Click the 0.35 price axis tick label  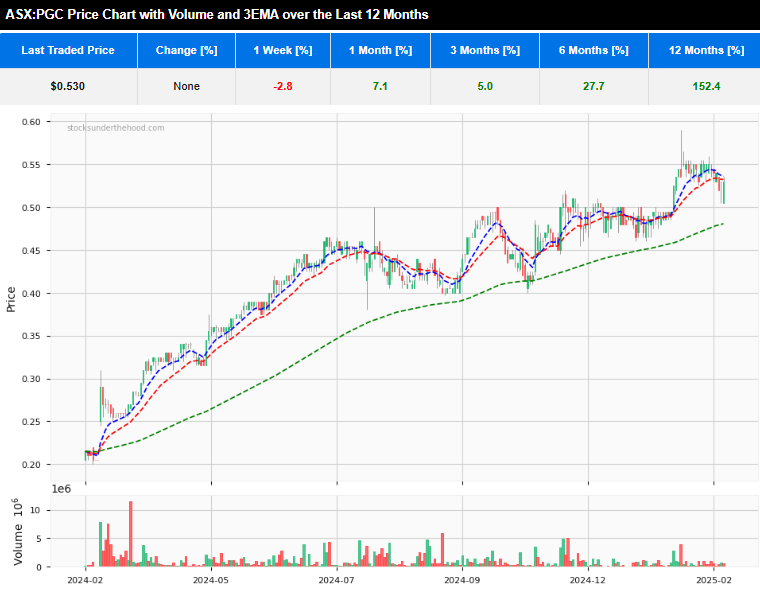tap(31, 336)
